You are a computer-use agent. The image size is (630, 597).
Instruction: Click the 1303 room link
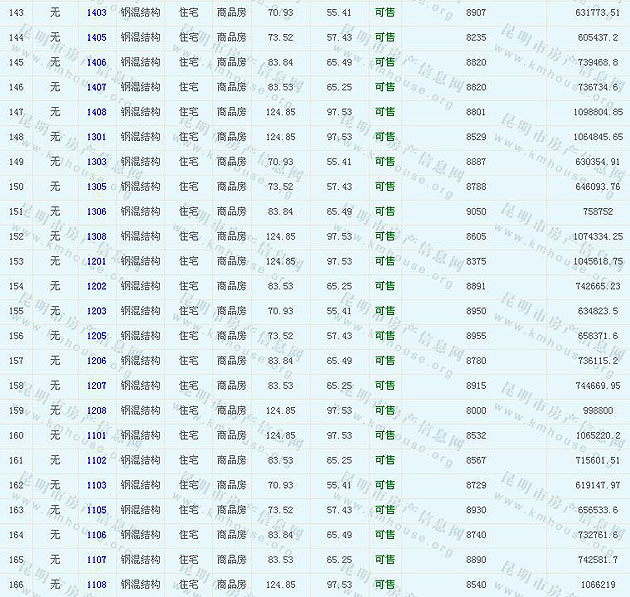click(x=97, y=162)
